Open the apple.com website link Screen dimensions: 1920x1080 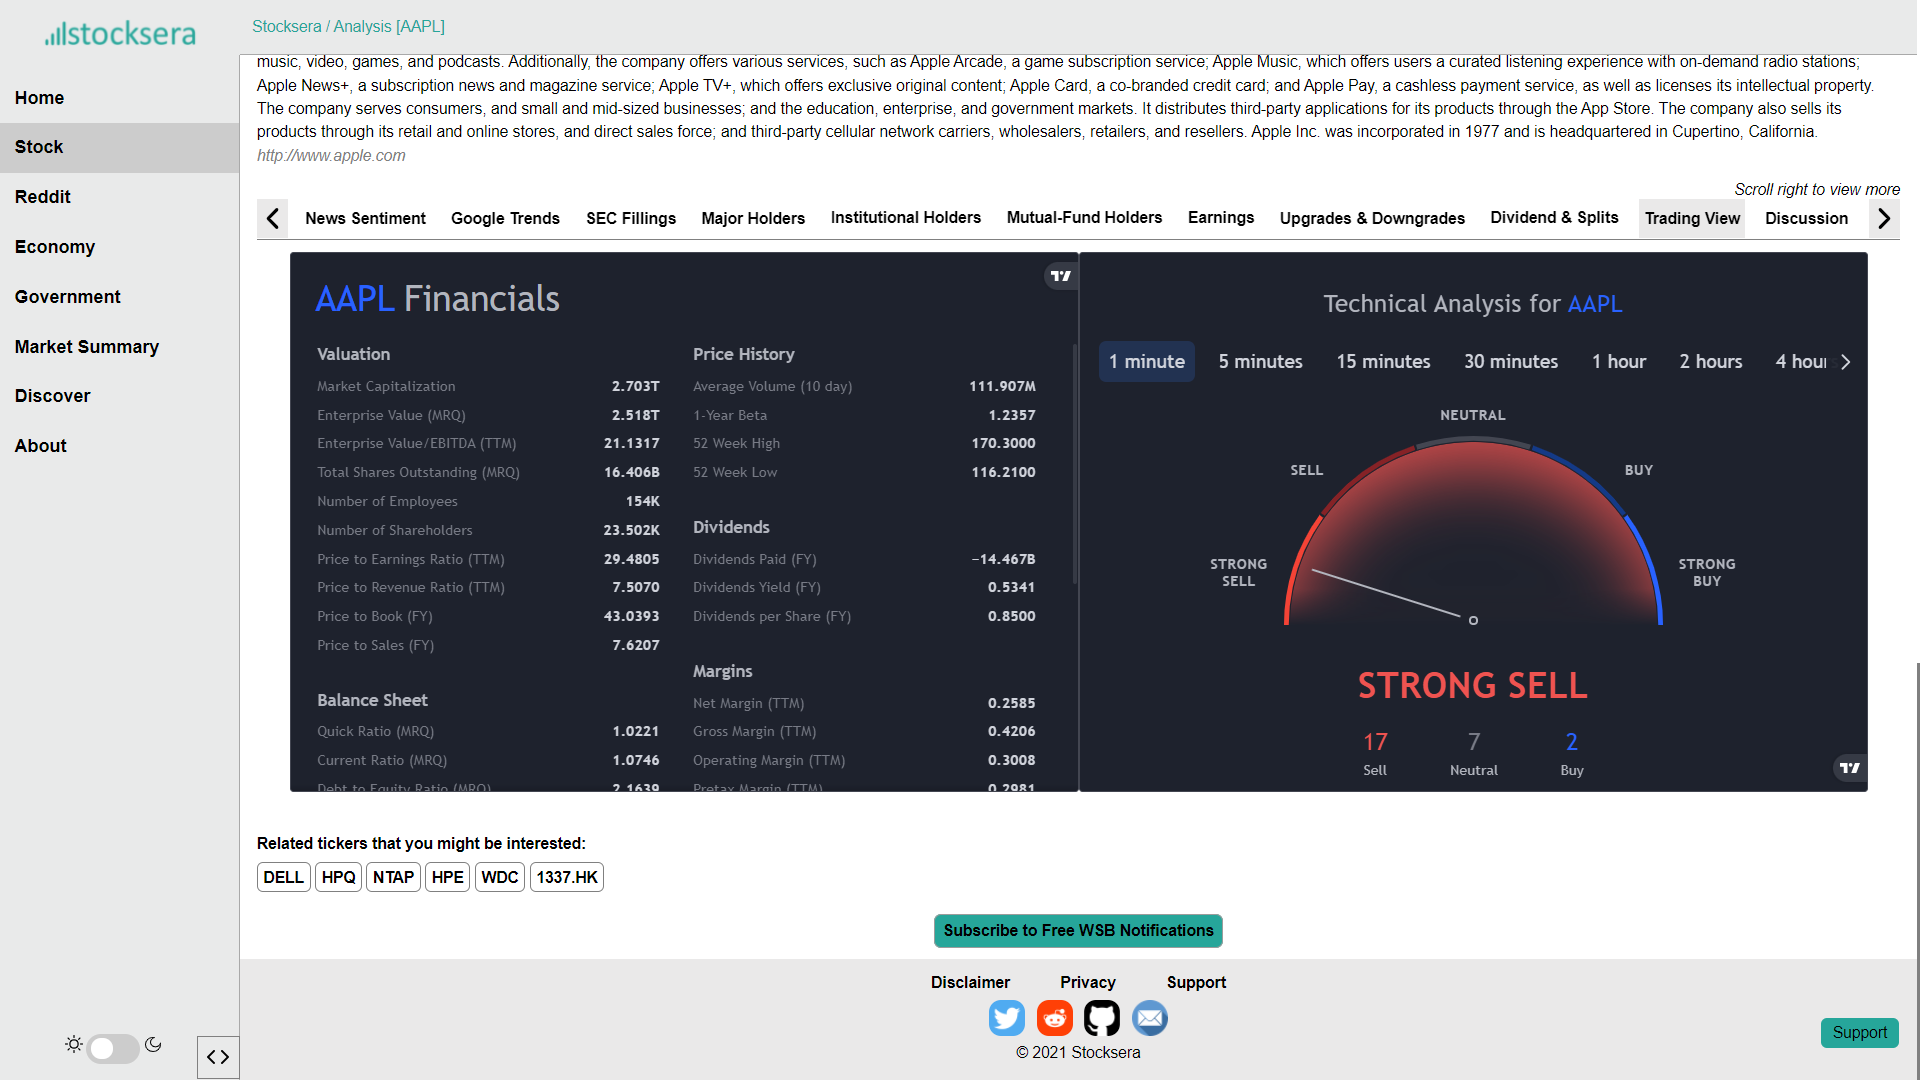(331, 156)
